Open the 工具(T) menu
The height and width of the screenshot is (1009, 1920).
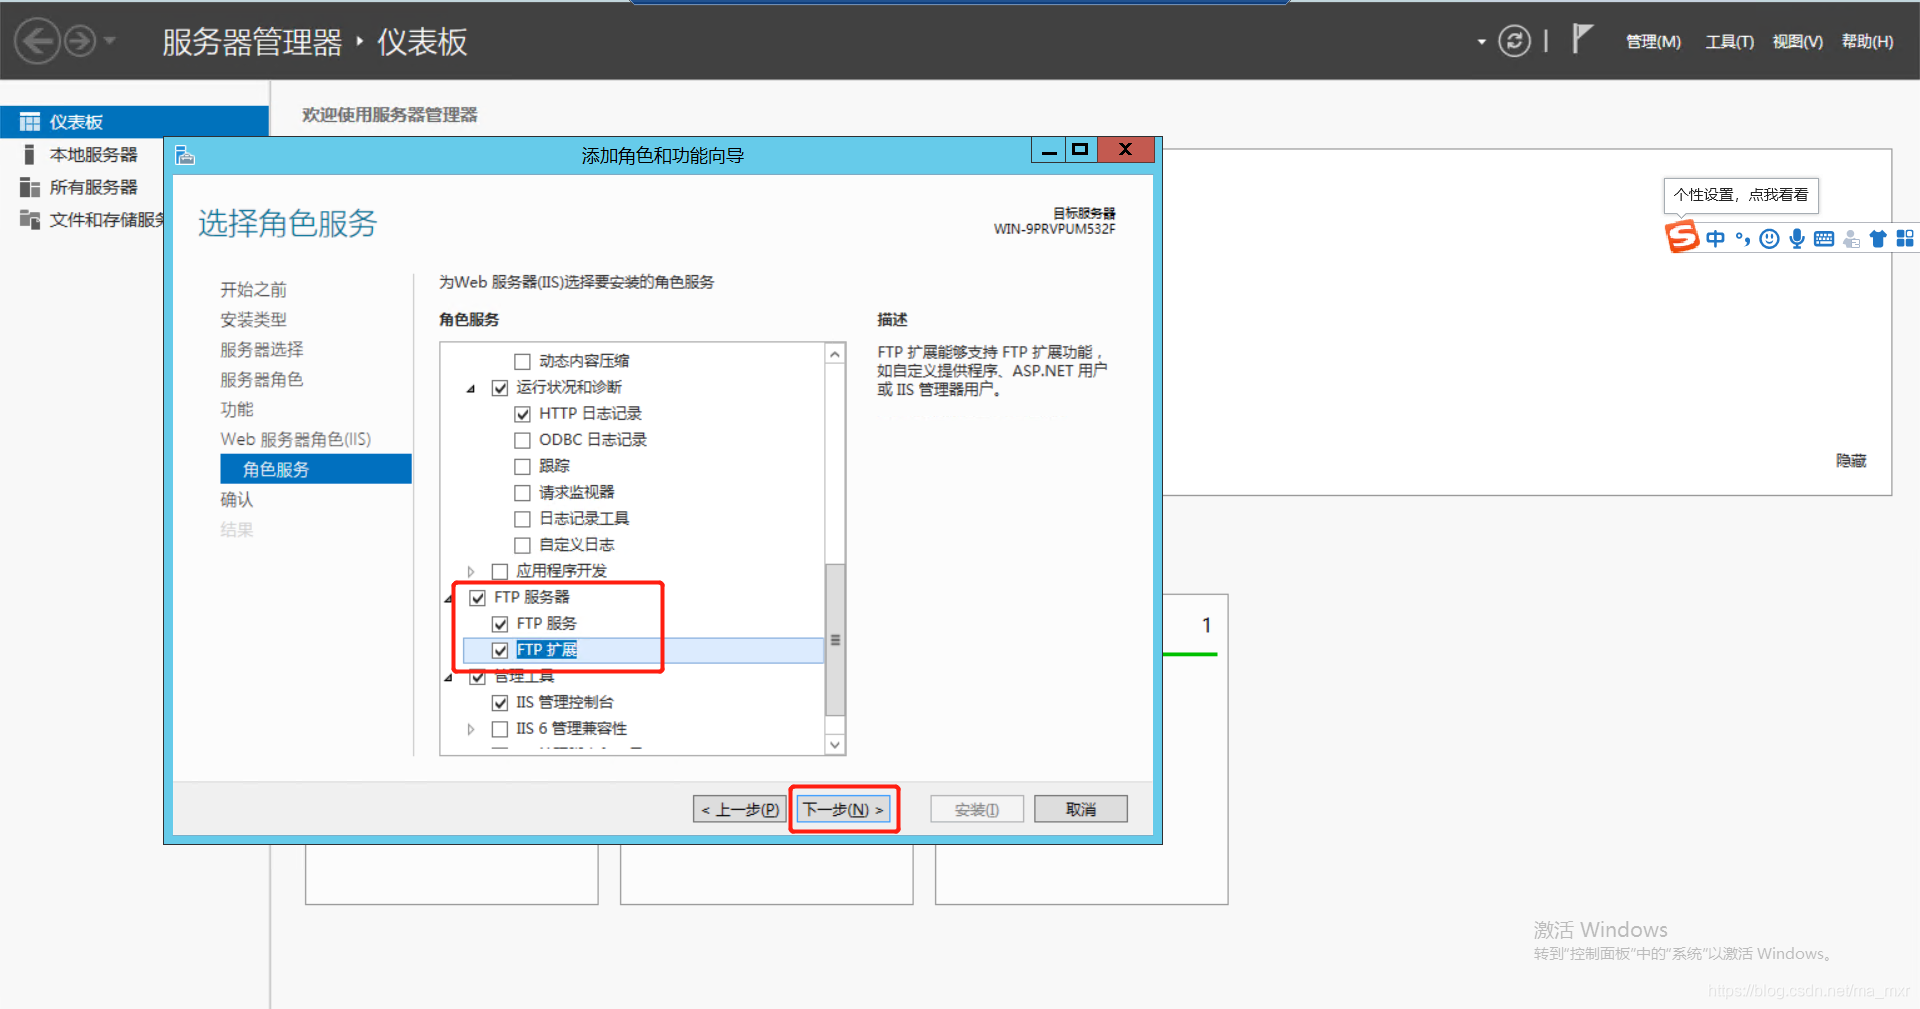coord(1729,41)
